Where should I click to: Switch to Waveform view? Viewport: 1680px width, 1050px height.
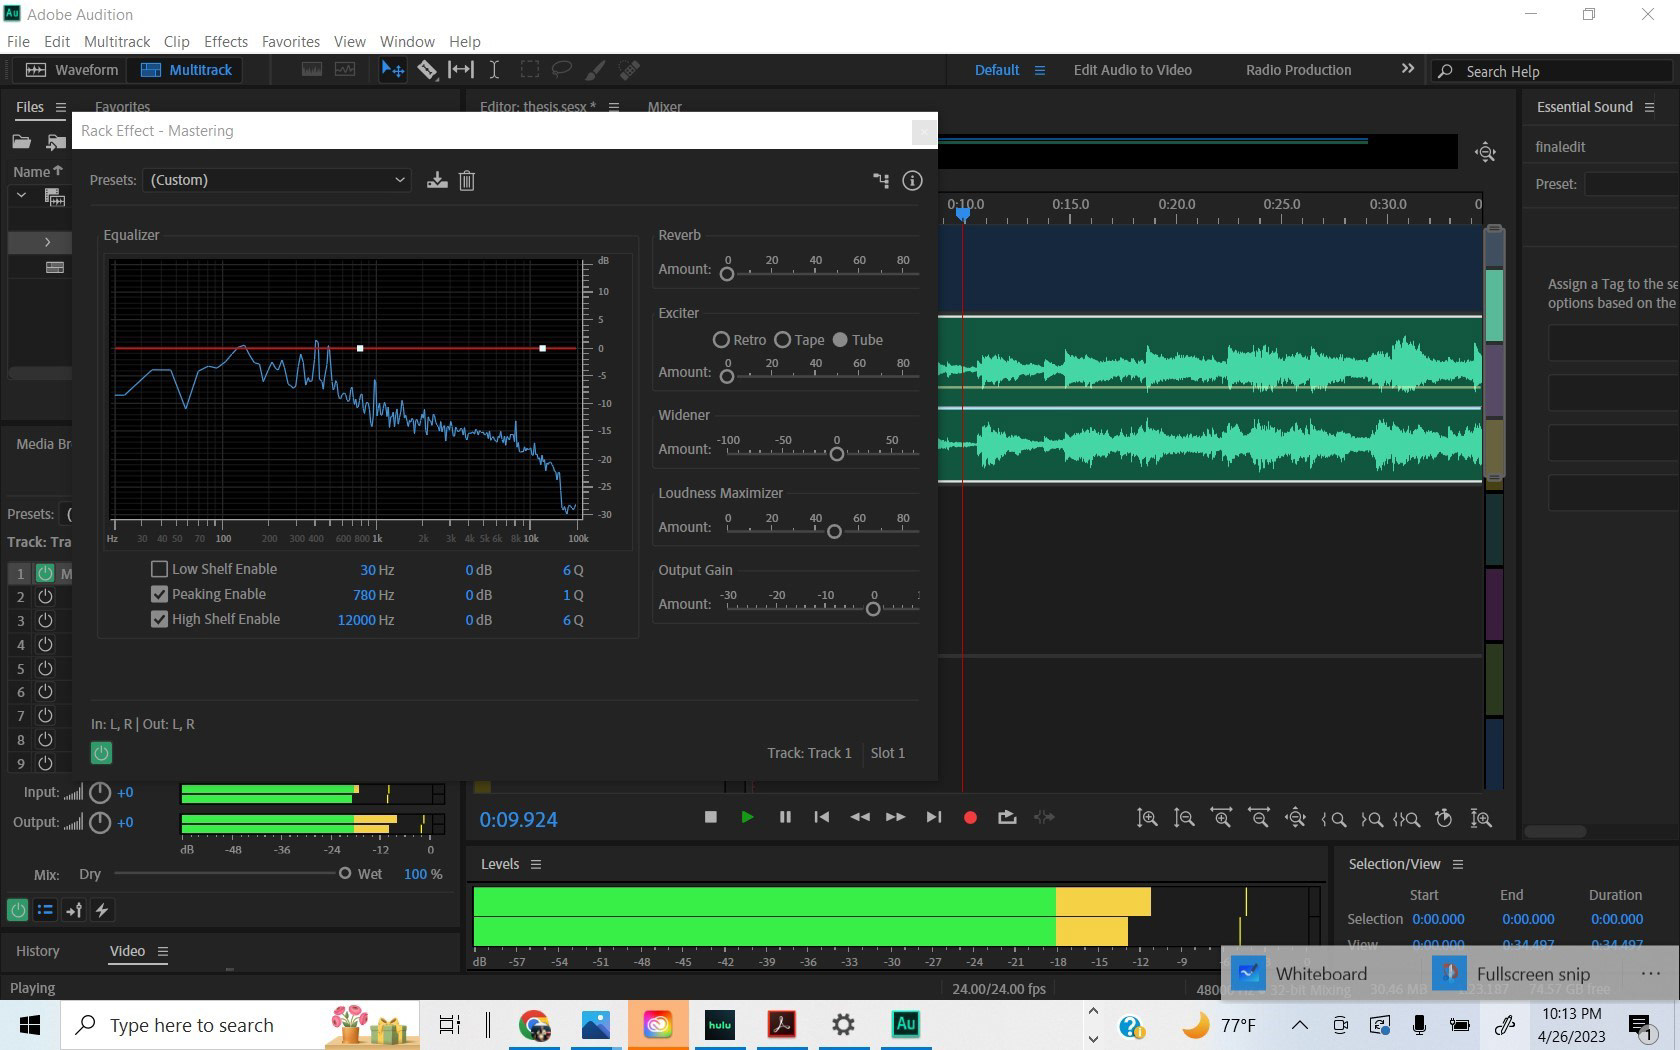(71, 70)
